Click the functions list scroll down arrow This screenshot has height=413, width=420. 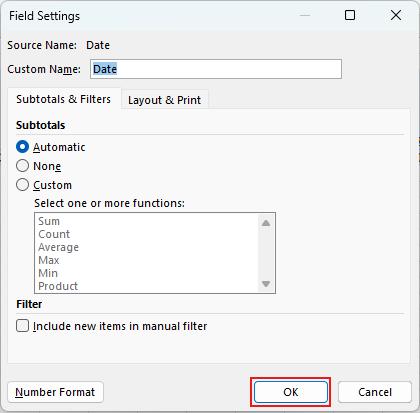tap(266, 284)
